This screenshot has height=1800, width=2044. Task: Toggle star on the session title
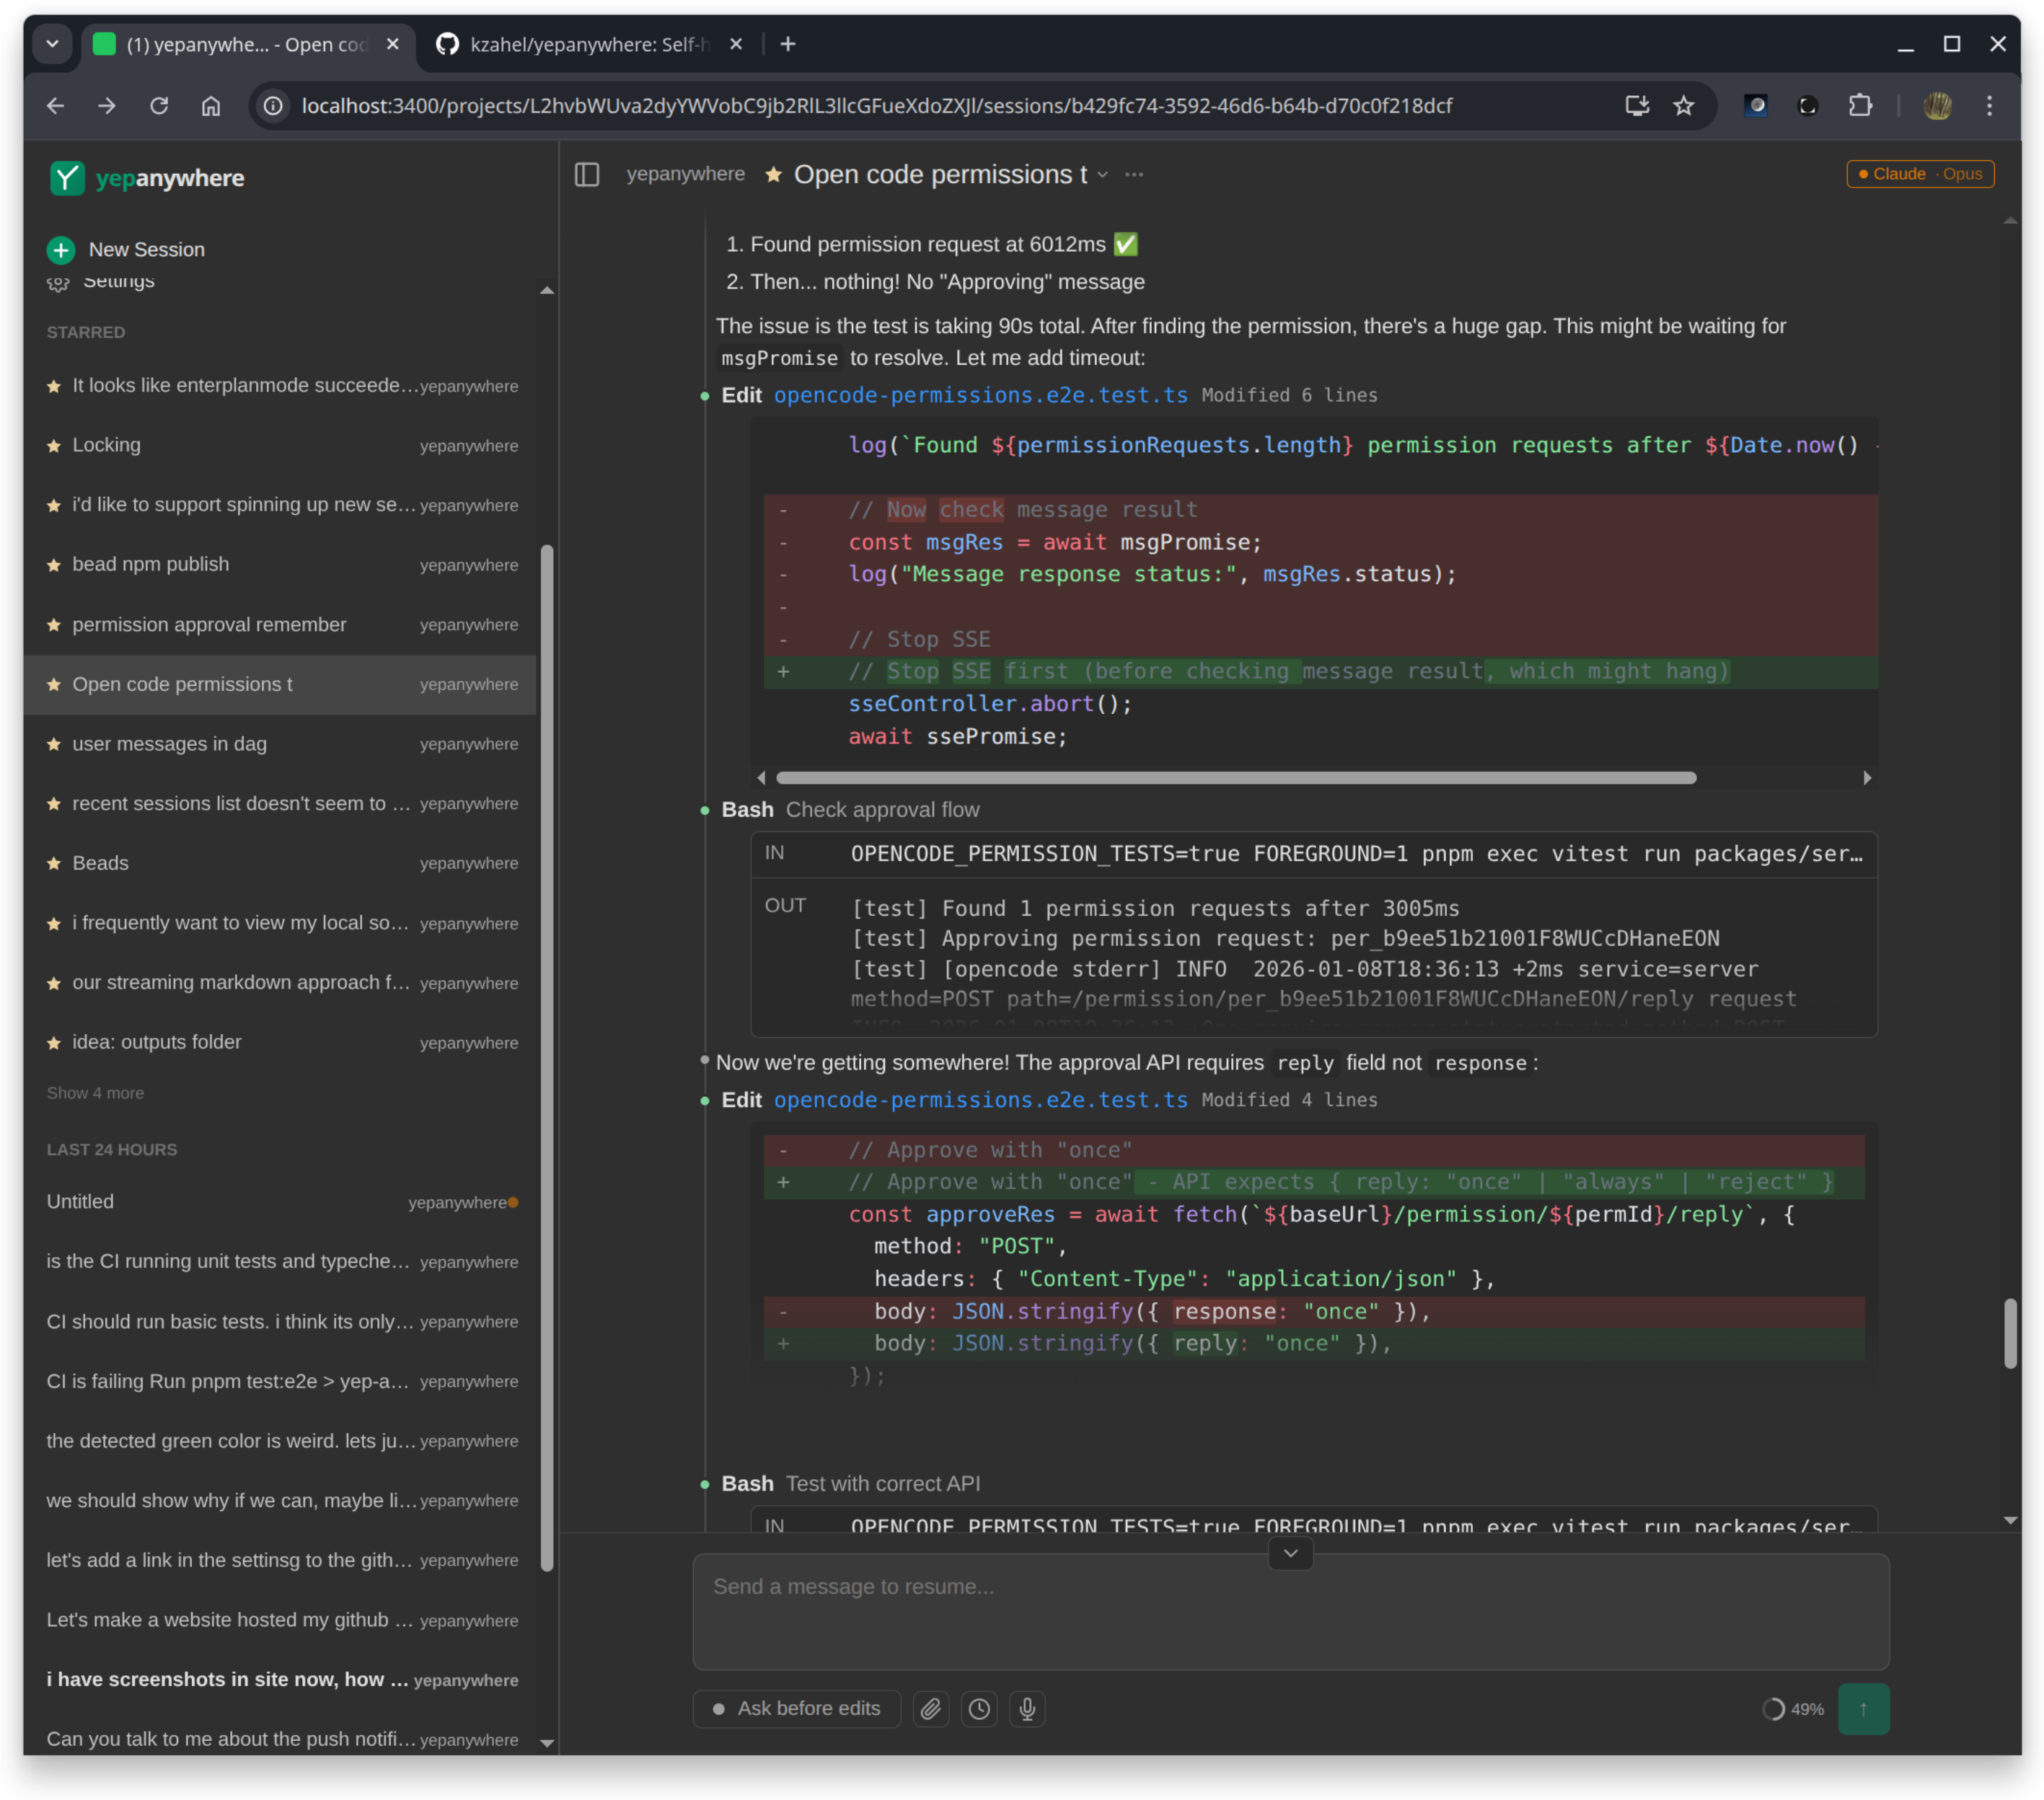[x=773, y=175]
